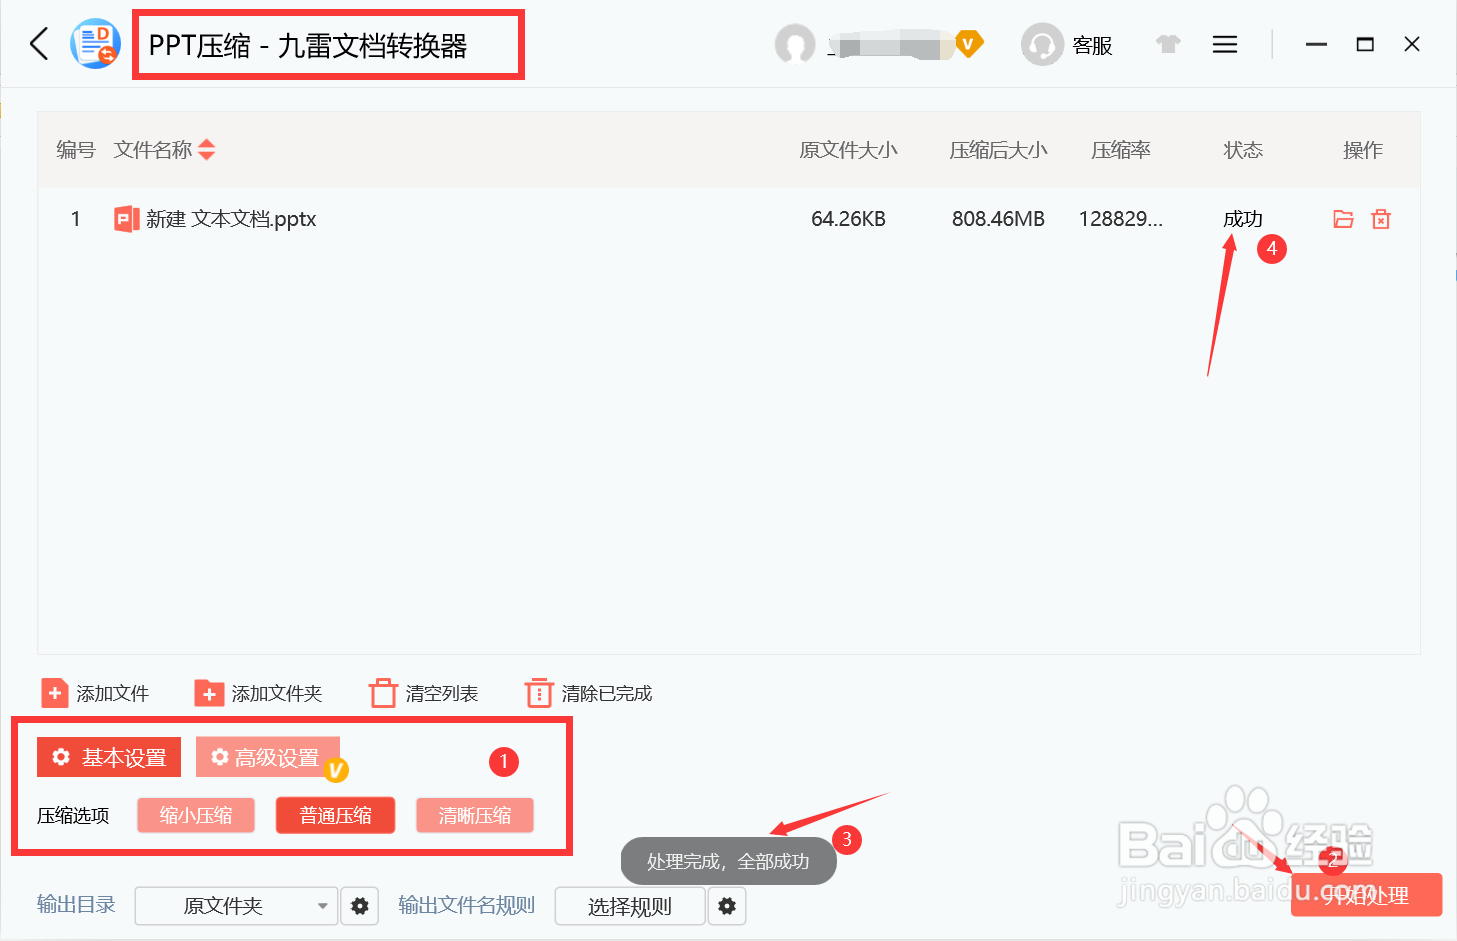Close the converter window
Viewport: 1457px width, 941px height.
pos(1412,44)
